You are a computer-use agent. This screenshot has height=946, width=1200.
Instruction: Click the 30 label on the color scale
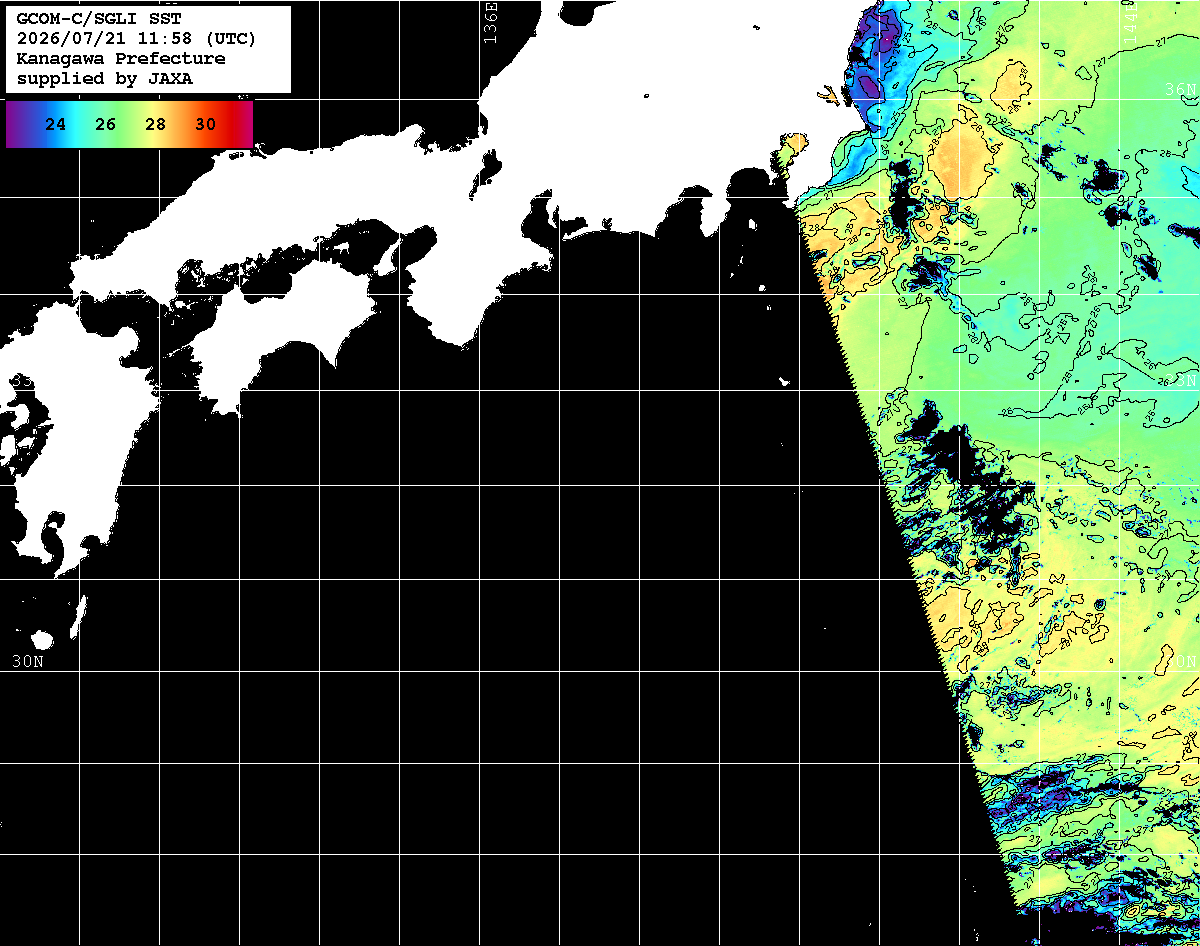(x=205, y=125)
